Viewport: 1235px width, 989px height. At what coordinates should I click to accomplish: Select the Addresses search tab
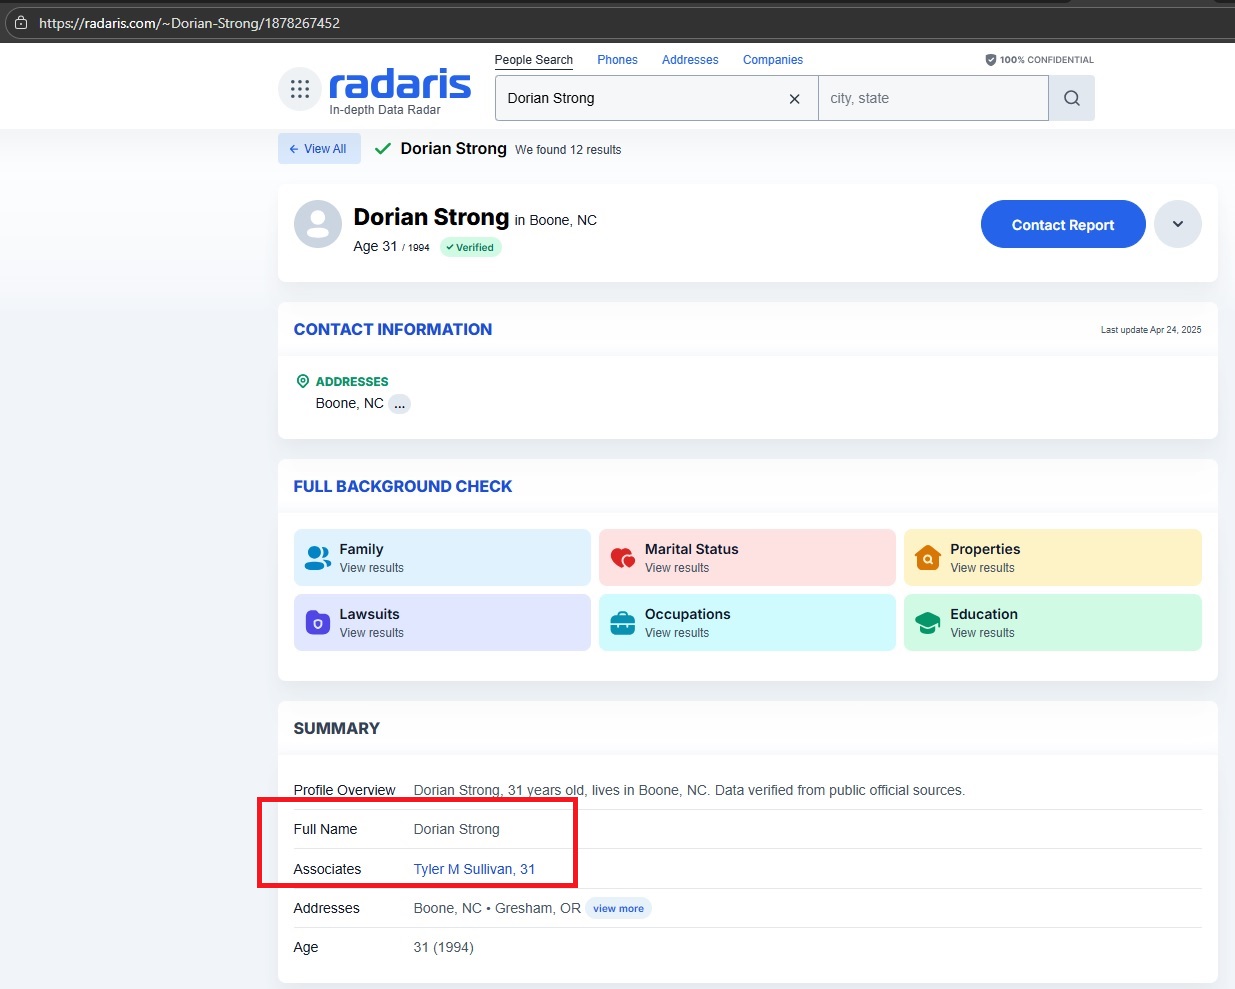click(x=690, y=60)
